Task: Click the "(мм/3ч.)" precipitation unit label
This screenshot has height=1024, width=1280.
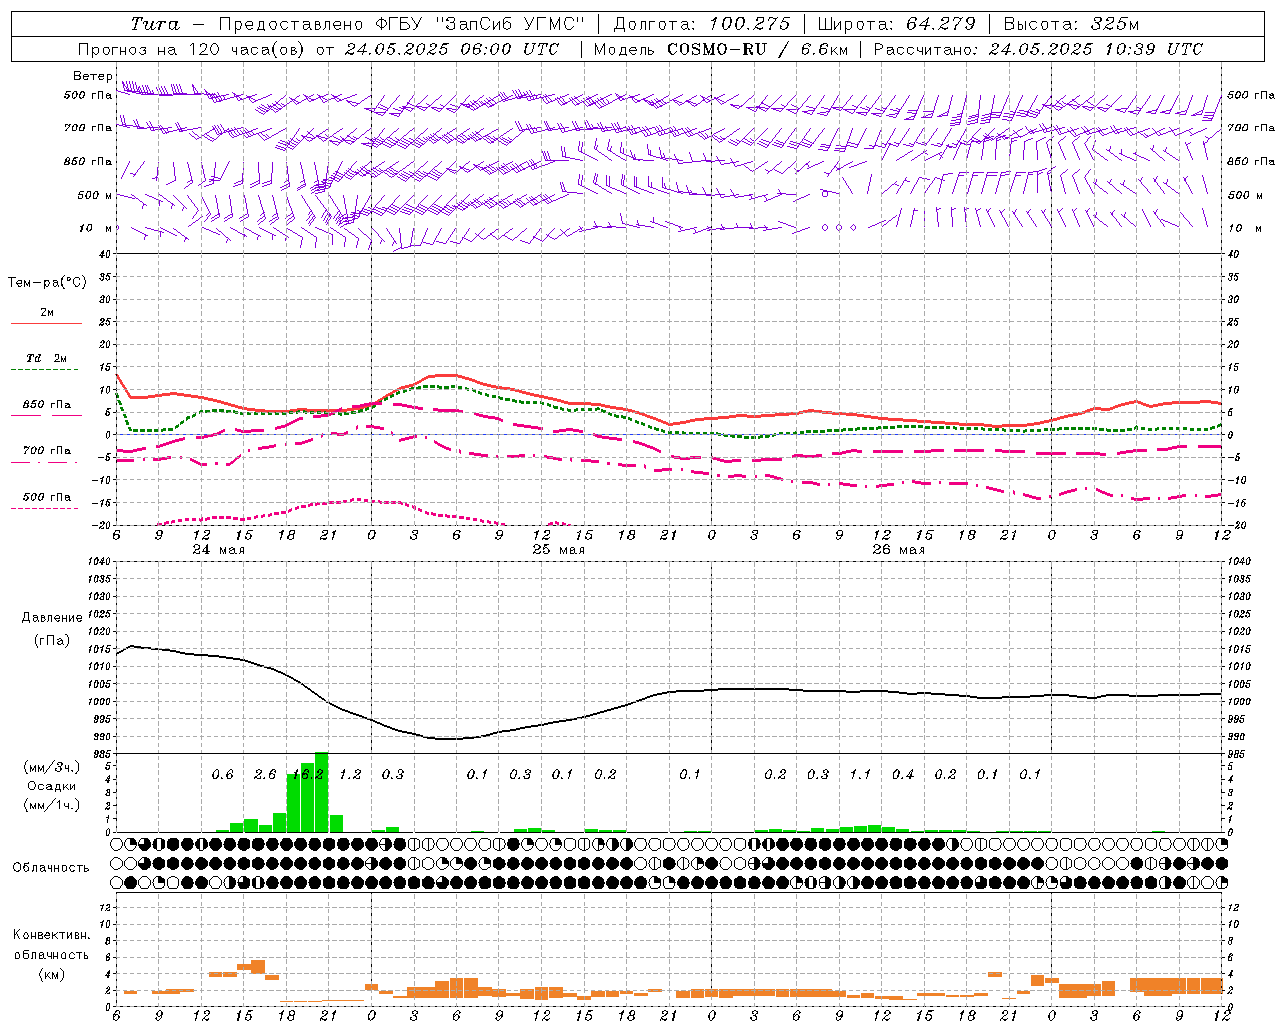Action: (x=50, y=767)
